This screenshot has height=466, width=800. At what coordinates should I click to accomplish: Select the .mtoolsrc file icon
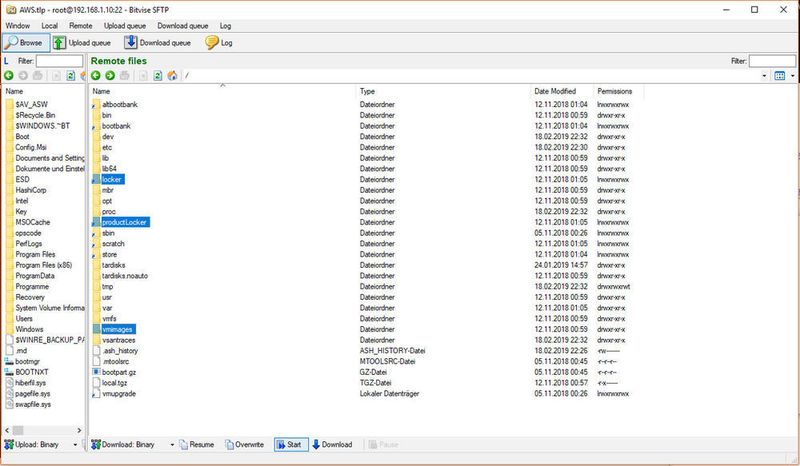tap(96, 362)
